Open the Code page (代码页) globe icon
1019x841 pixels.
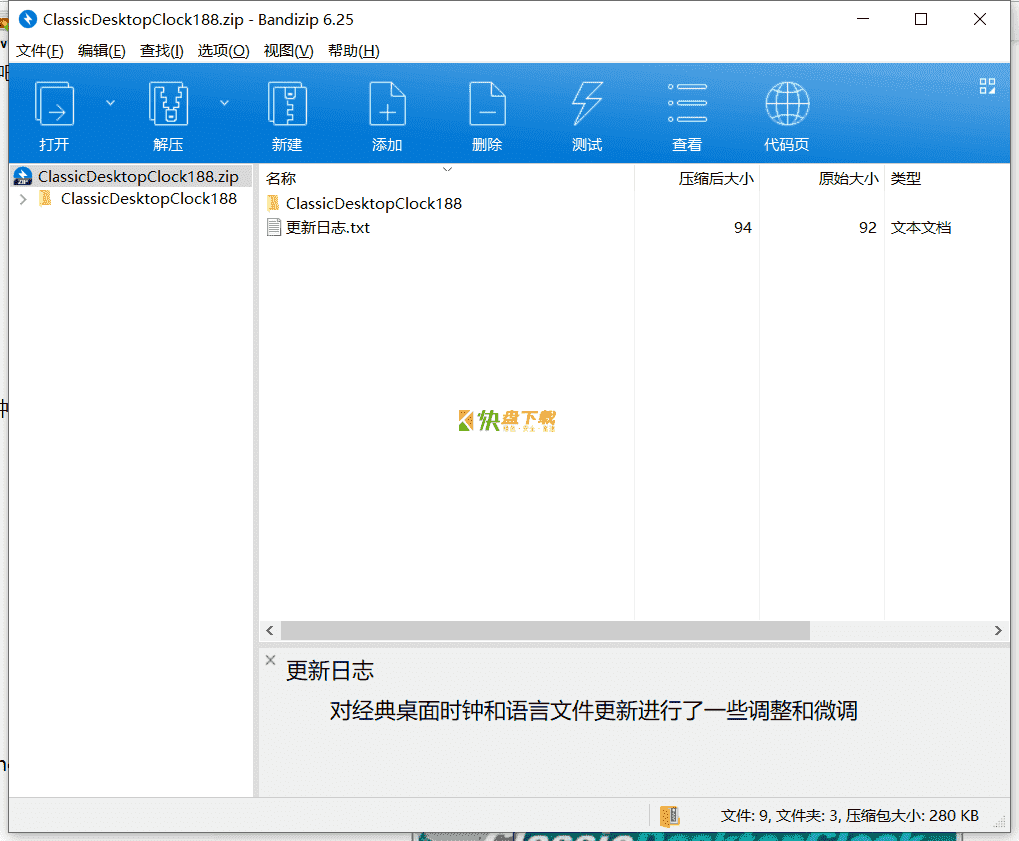tap(787, 103)
